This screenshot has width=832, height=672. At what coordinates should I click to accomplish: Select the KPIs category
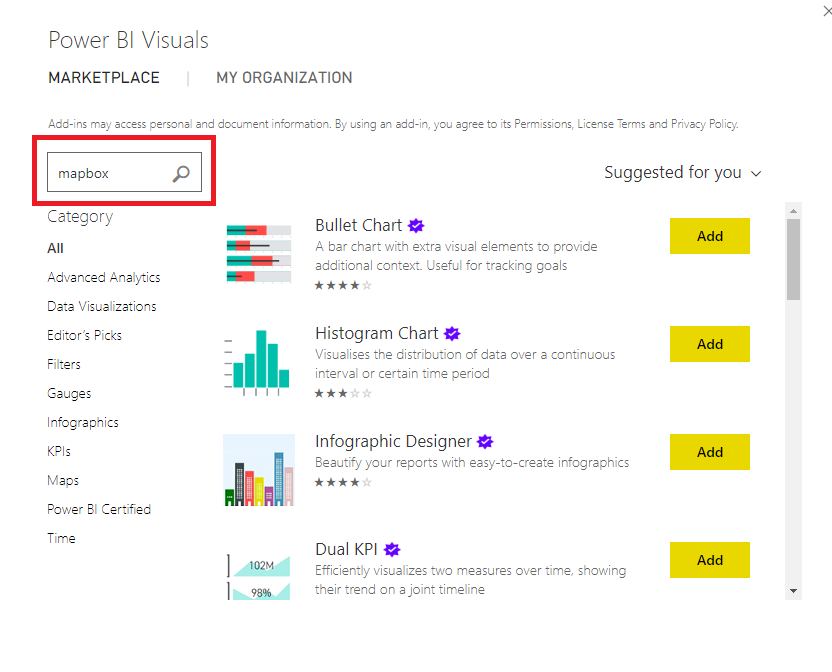[59, 451]
